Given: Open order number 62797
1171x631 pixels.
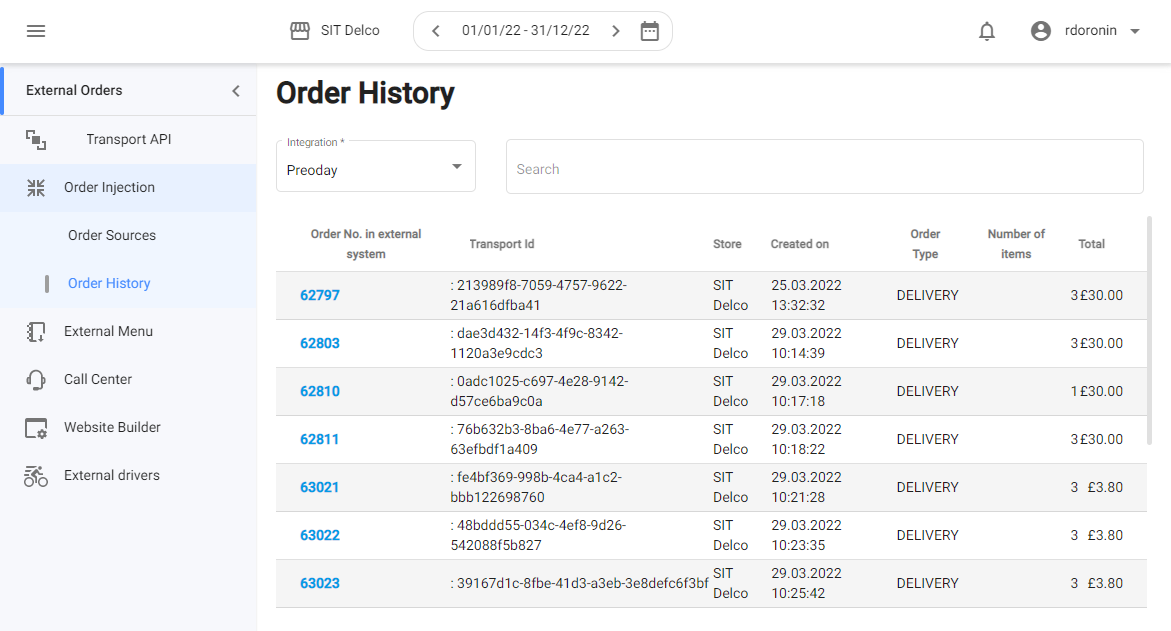Looking at the screenshot, I should 320,296.
